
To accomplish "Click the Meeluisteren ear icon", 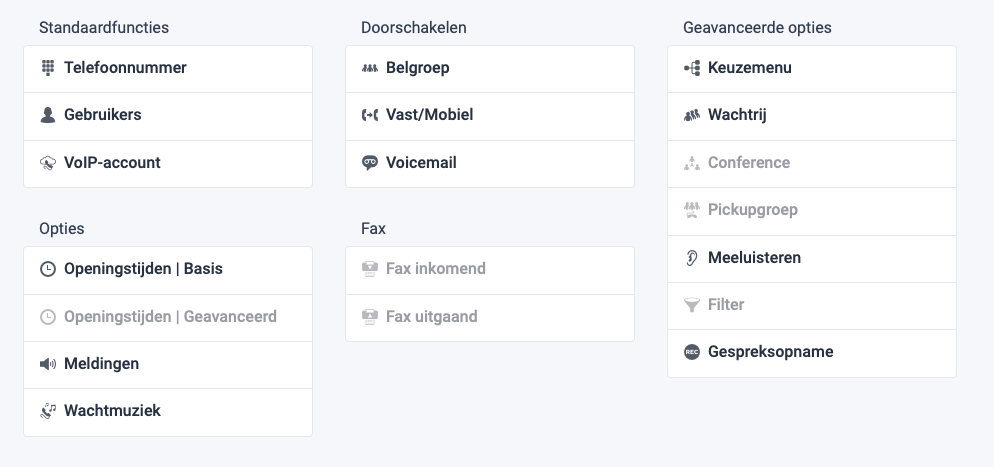I will (x=692, y=257).
